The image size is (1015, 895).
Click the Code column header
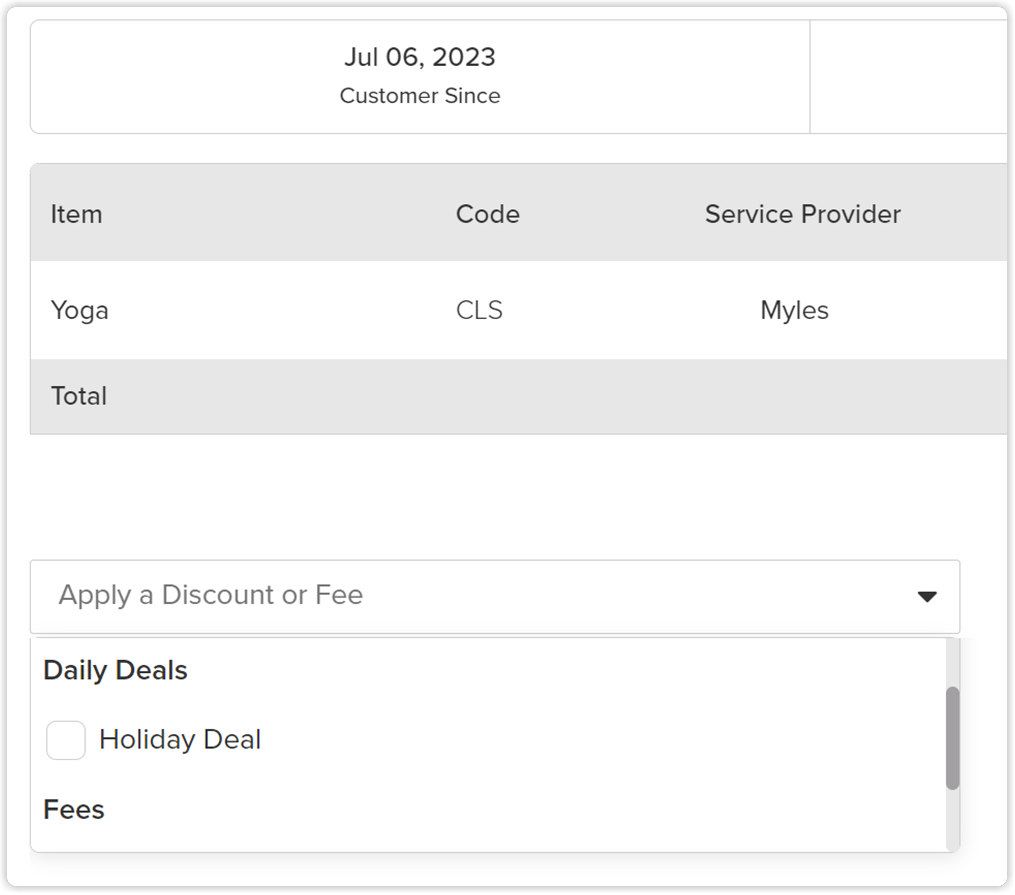click(487, 214)
